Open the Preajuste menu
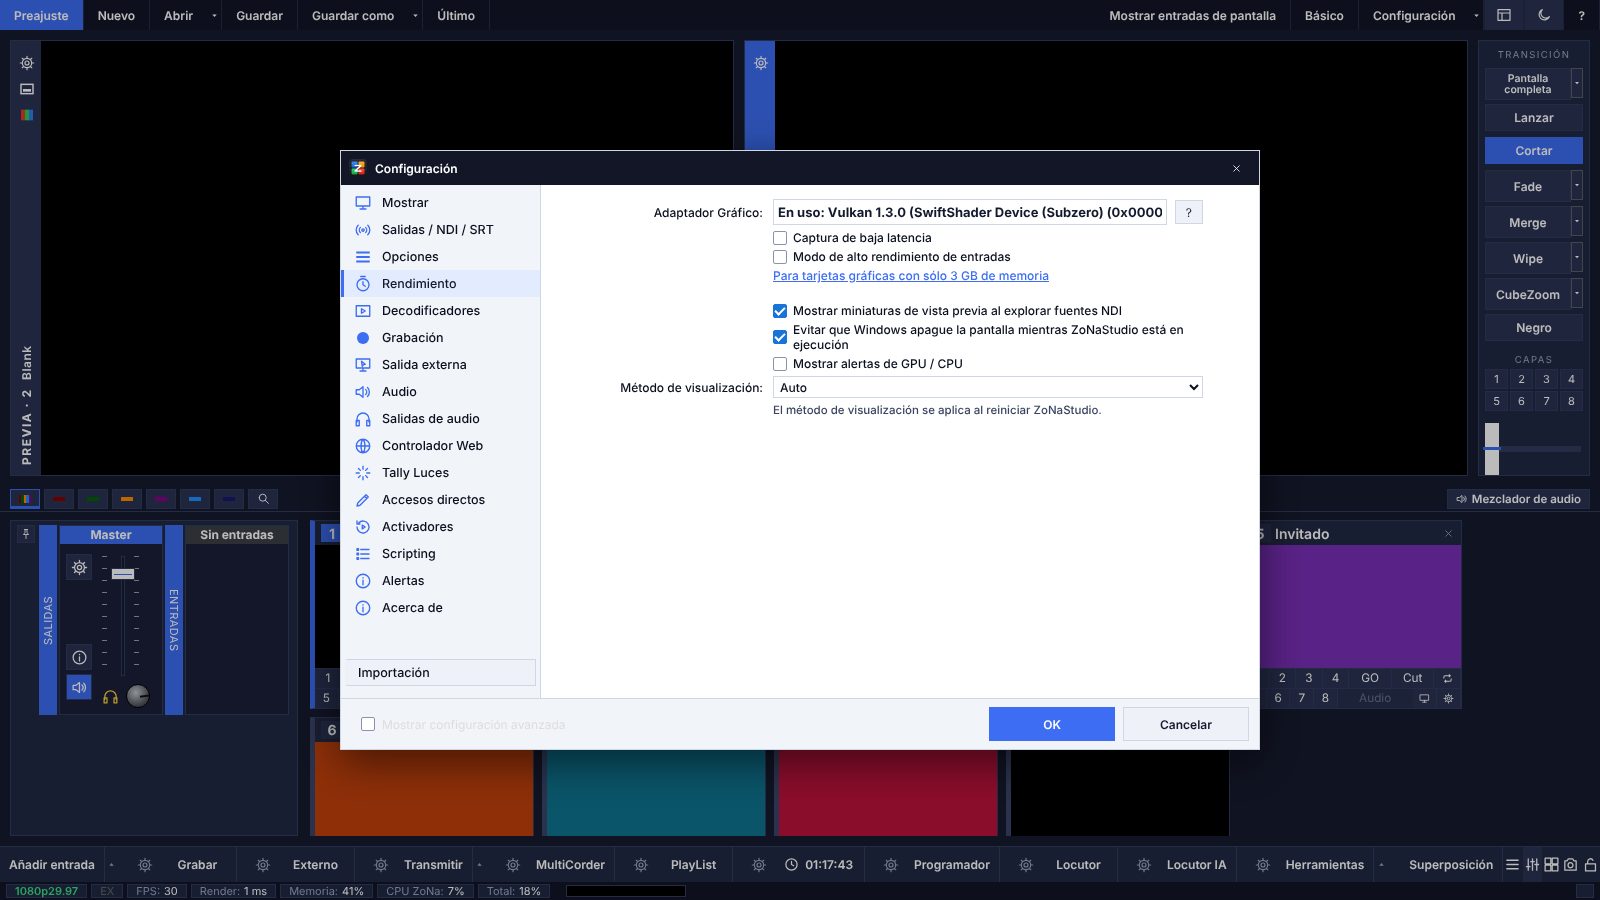This screenshot has width=1600, height=900. coord(41,15)
